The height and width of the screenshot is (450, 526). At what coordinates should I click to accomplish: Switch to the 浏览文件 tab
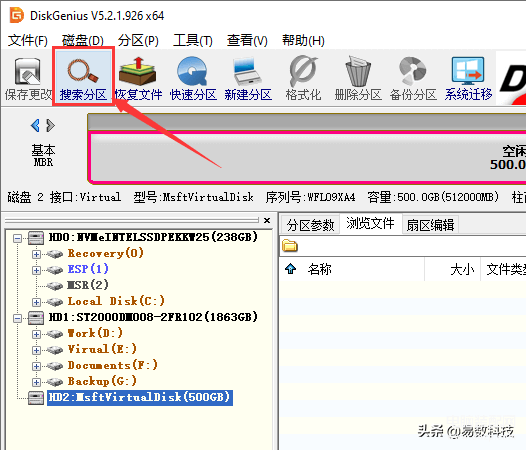click(370, 223)
